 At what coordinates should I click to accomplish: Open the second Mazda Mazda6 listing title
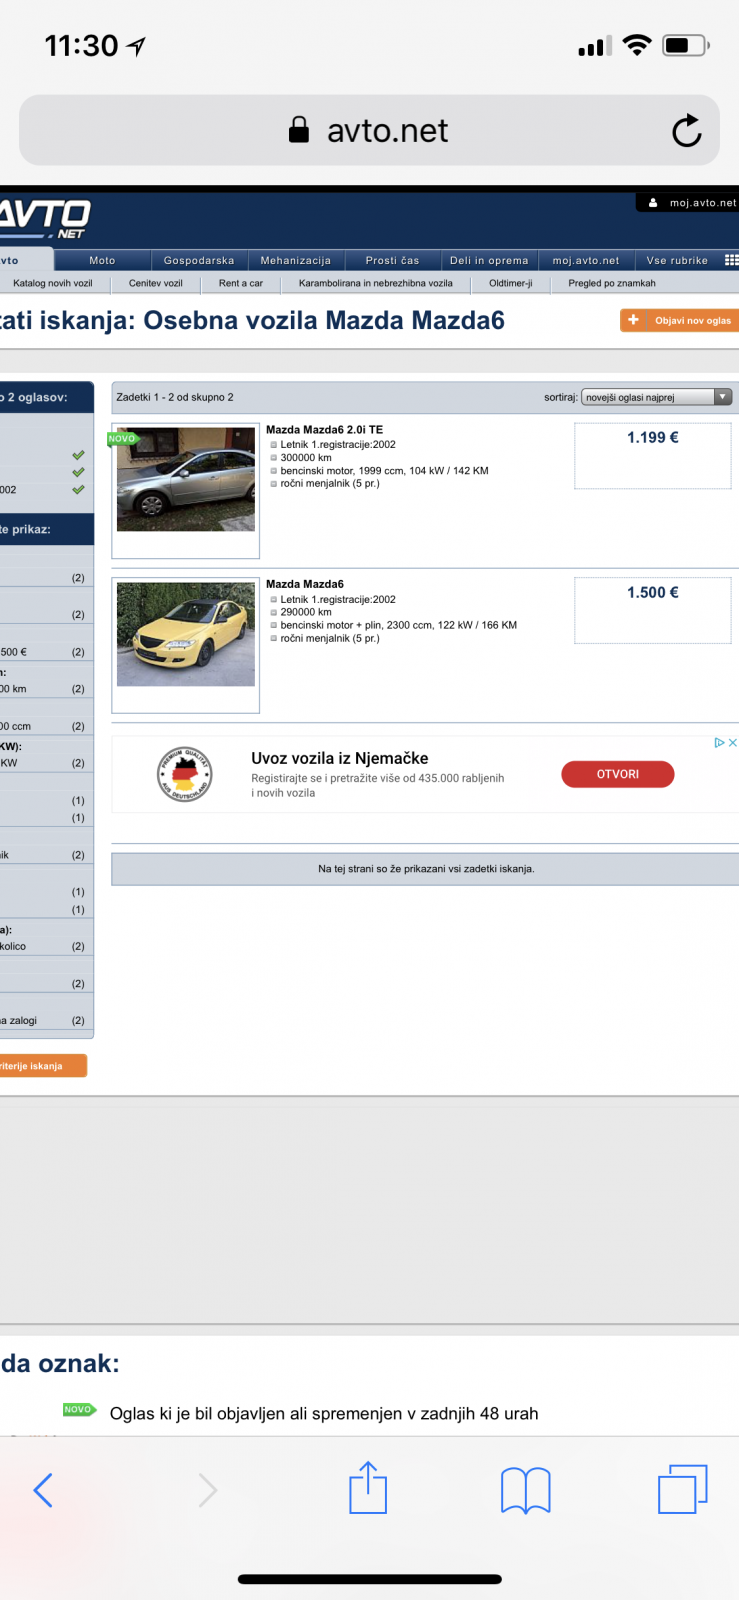(305, 584)
